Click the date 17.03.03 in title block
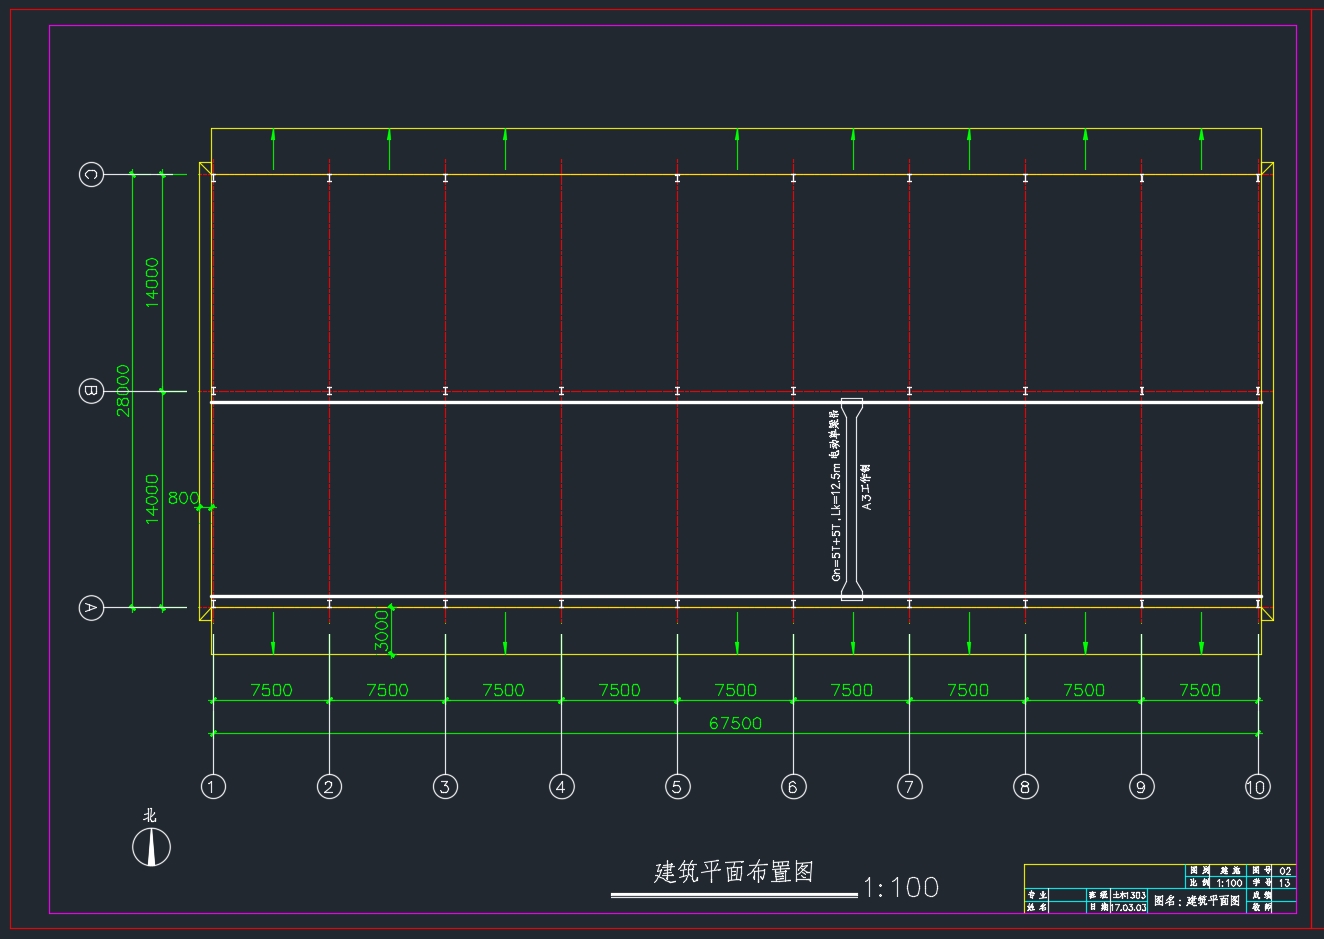This screenshot has height=939, width=1324. pos(1129,907)
